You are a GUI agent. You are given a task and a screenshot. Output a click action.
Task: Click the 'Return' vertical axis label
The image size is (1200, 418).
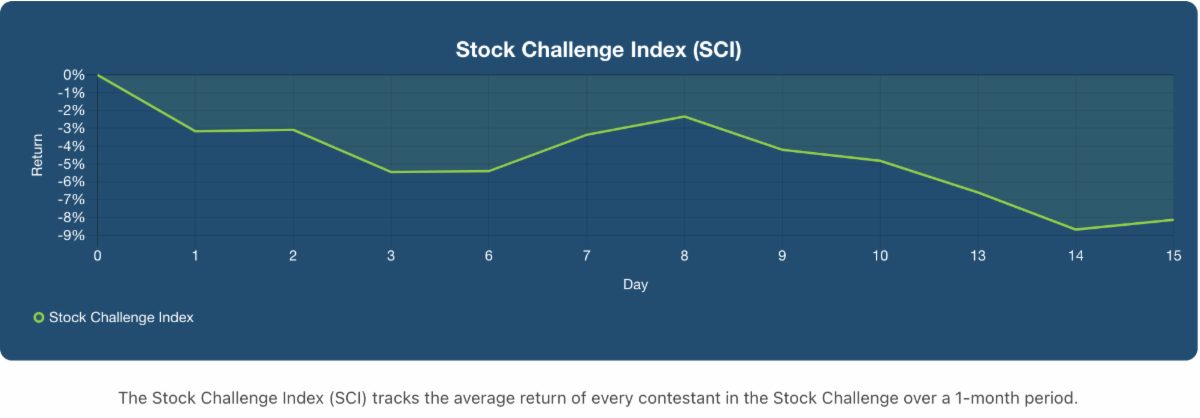[38, 155]
